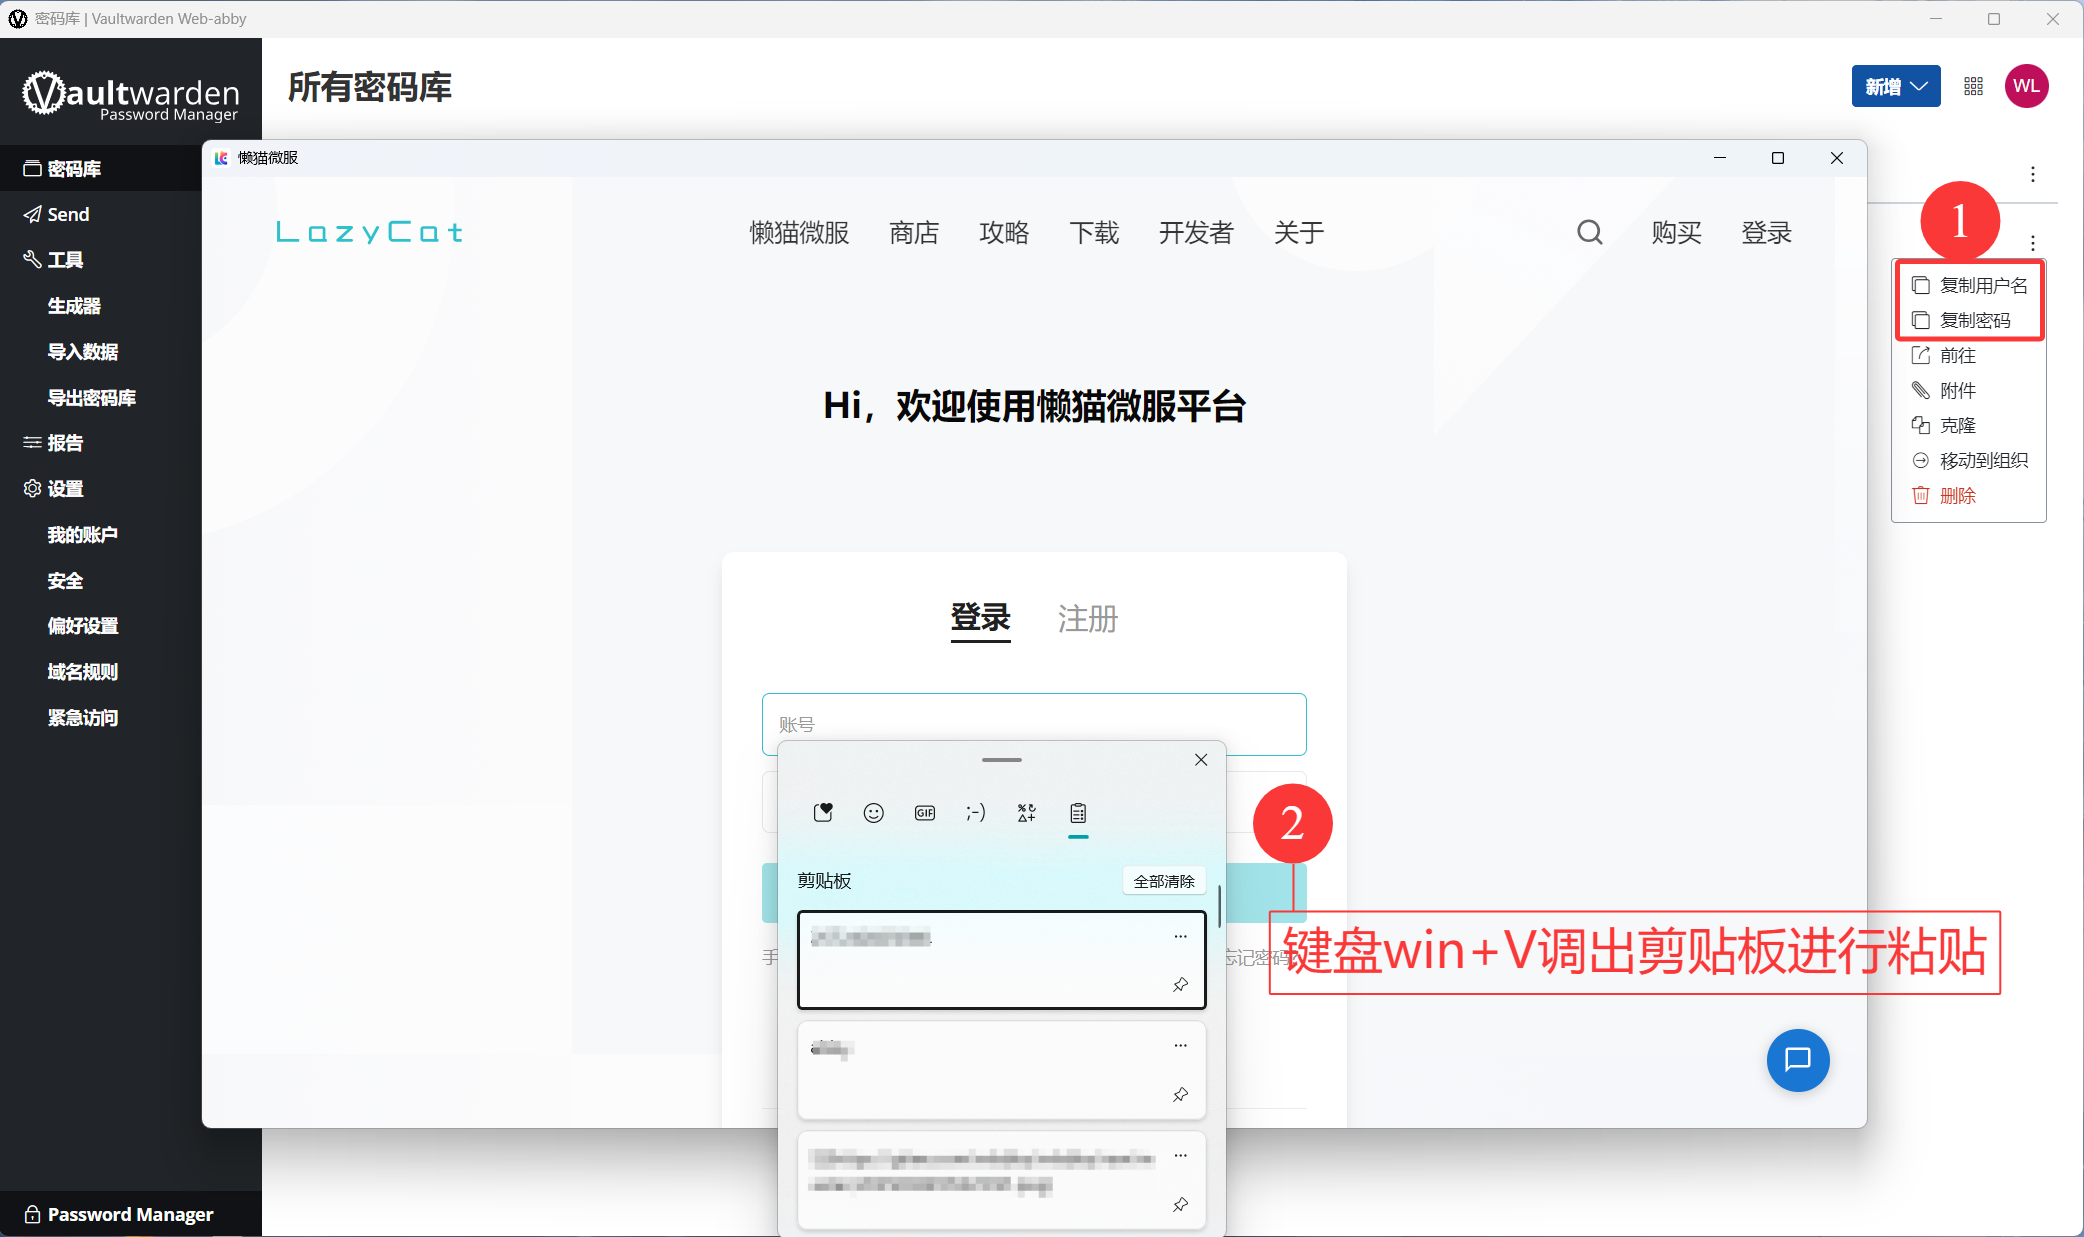Paste the second clipboard entry

click(1001, 1070)
